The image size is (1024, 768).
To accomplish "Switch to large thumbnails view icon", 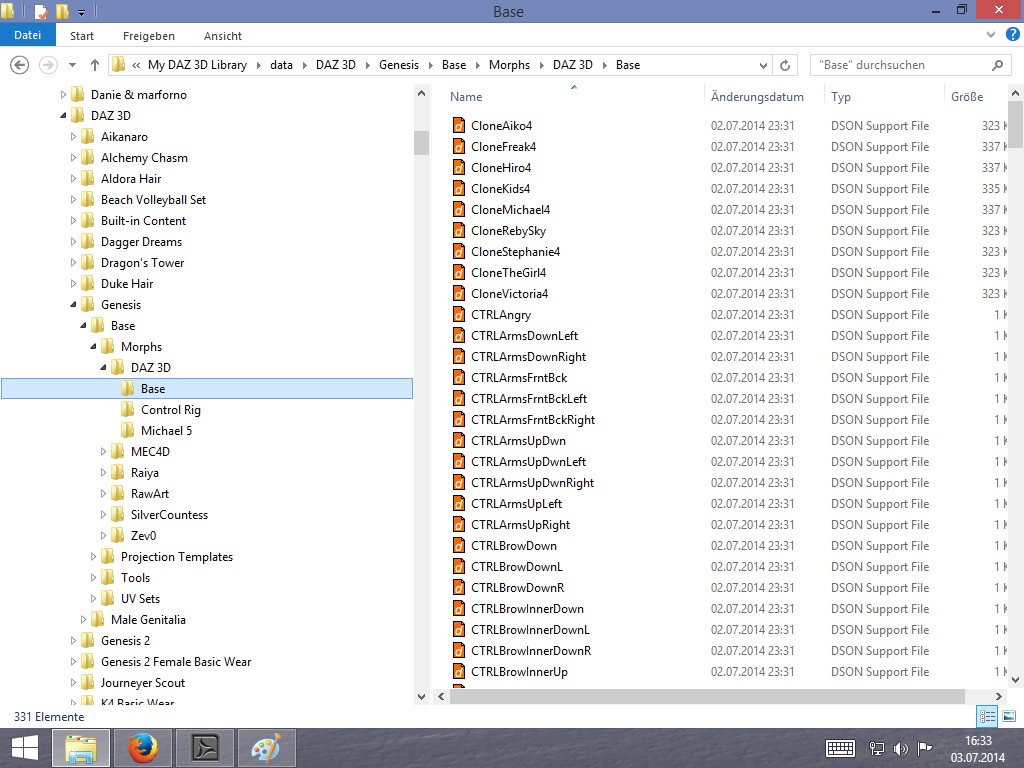I will 1009,716.
